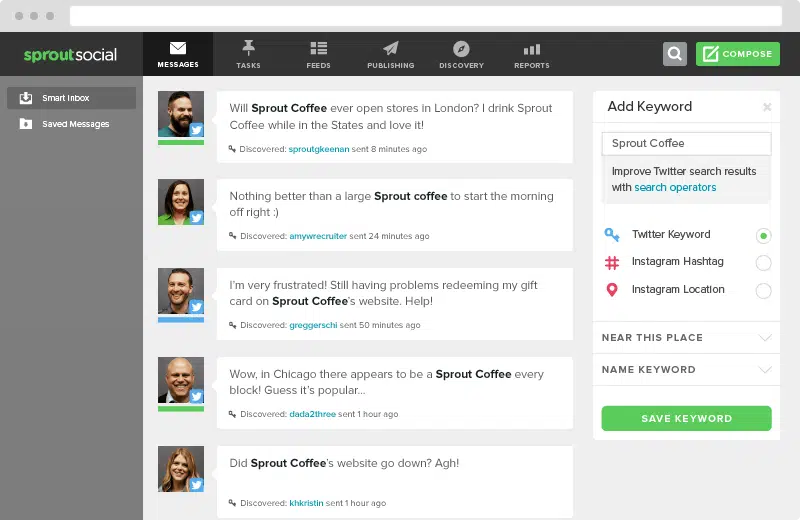Expand the Name Keyword section
The width and height of the screenshot is (800, 520).
tap(686, 370)
